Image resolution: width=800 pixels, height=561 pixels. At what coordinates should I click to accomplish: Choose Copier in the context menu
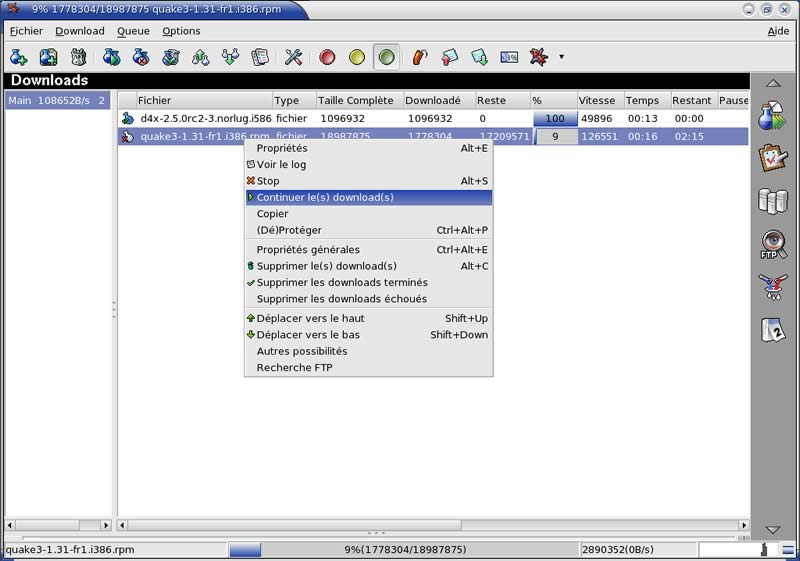(368, 214)
